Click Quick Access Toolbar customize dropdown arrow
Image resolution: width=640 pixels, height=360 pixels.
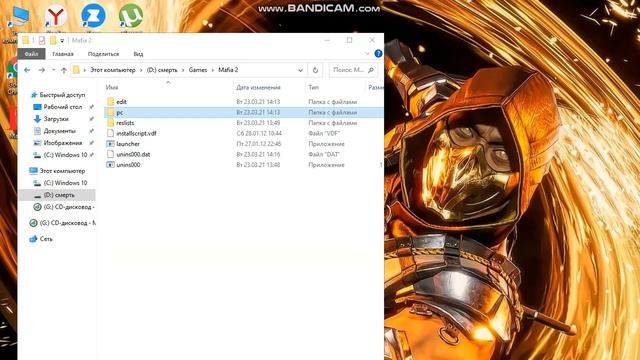pos(62,40)
